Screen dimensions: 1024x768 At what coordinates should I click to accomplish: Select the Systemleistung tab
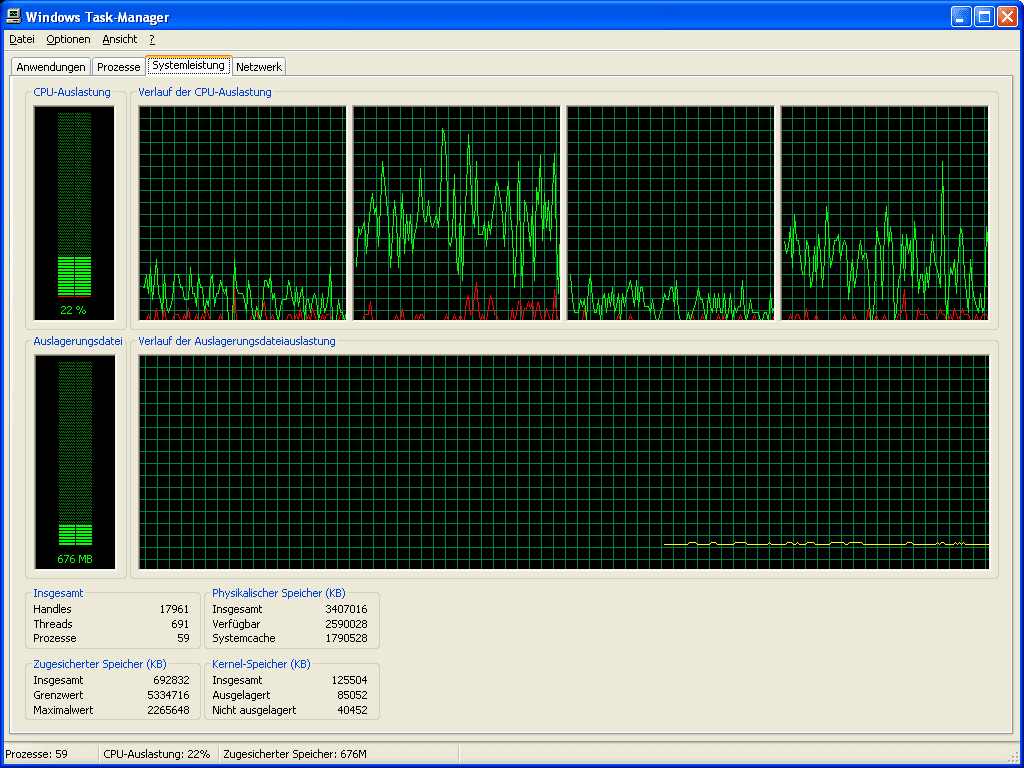(x=189, y=65)
